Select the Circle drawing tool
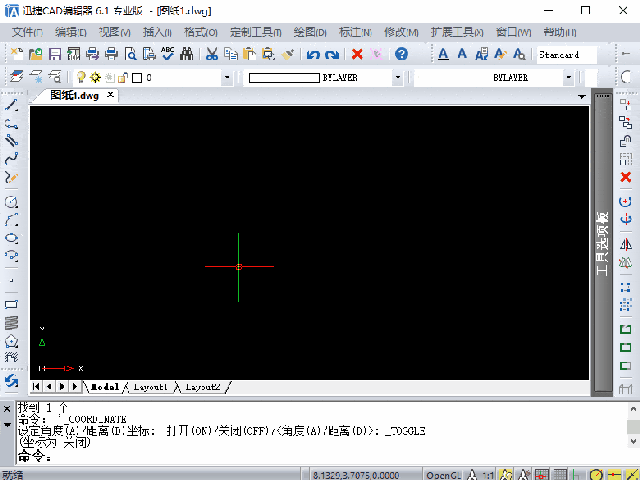This screenshot has height=480, width=640. [x=11, y=202]
